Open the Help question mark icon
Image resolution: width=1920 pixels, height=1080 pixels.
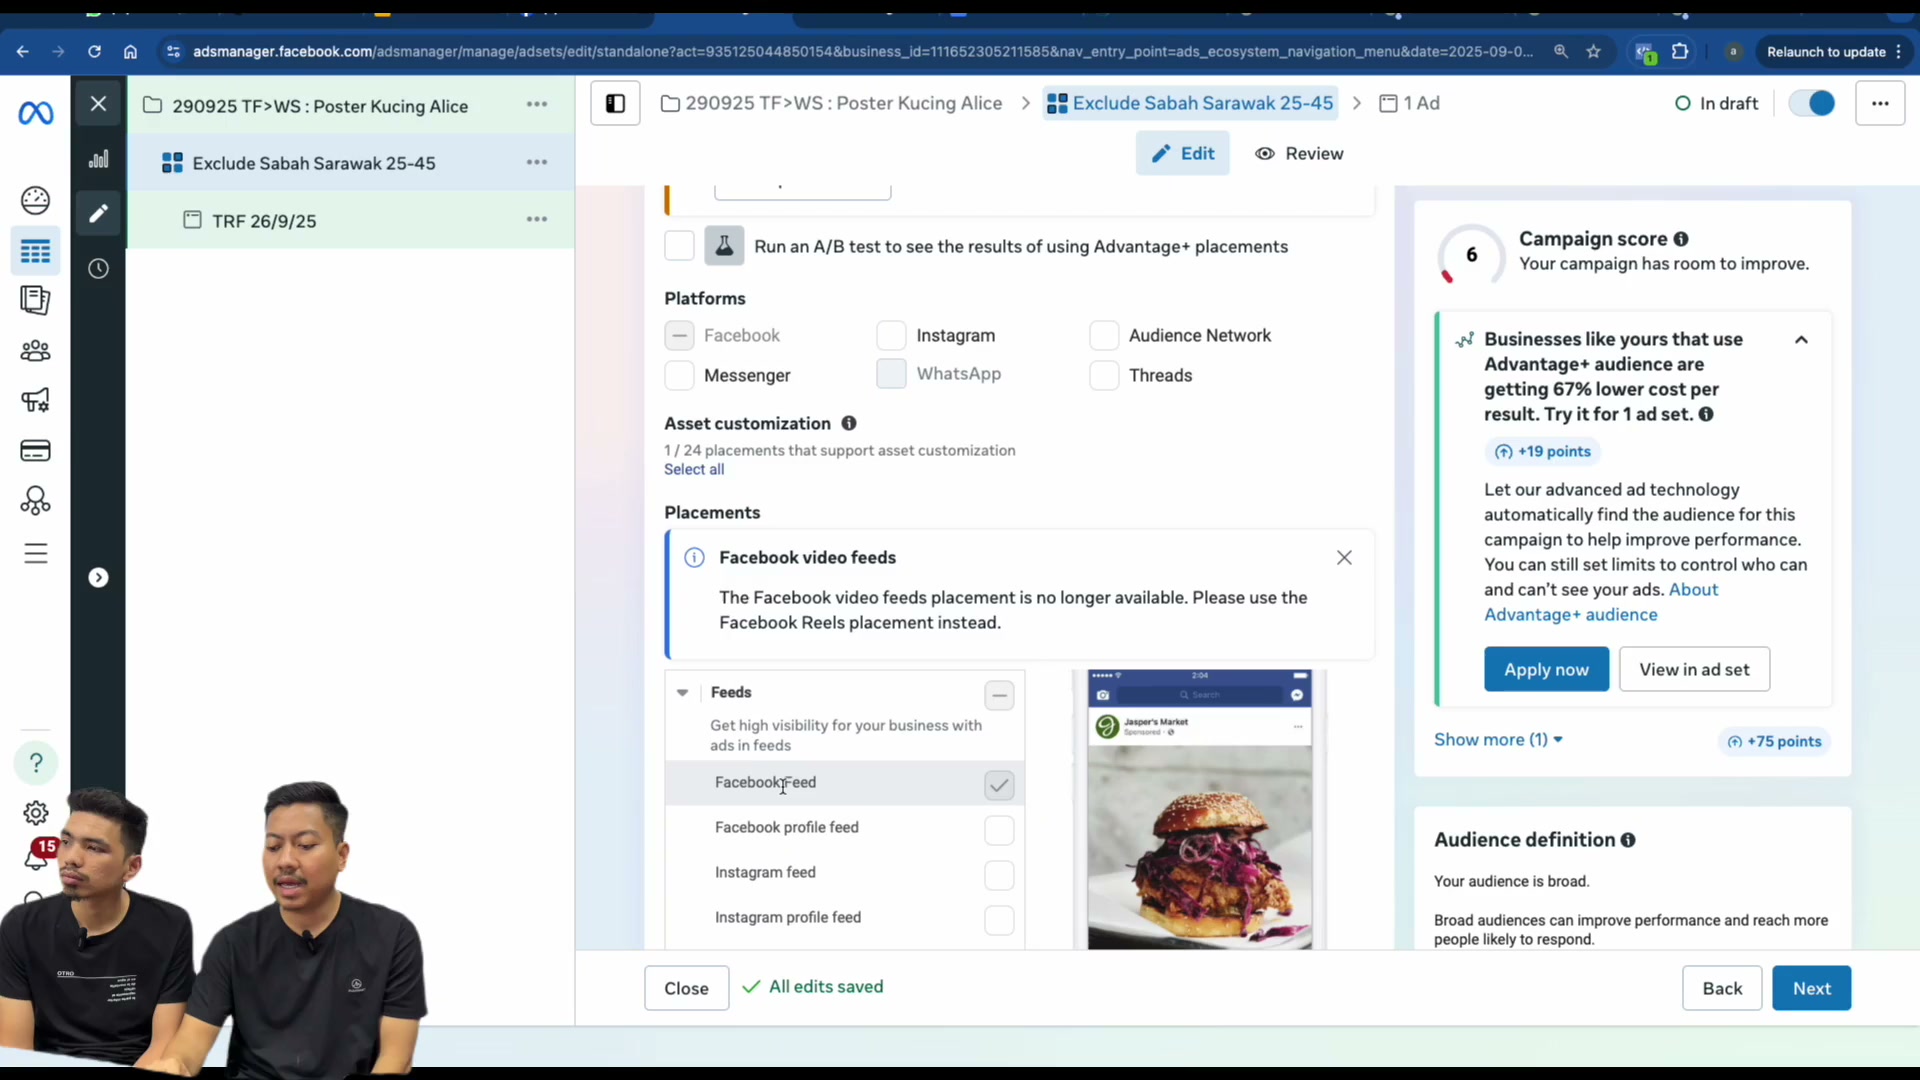(x=36, y=763)
